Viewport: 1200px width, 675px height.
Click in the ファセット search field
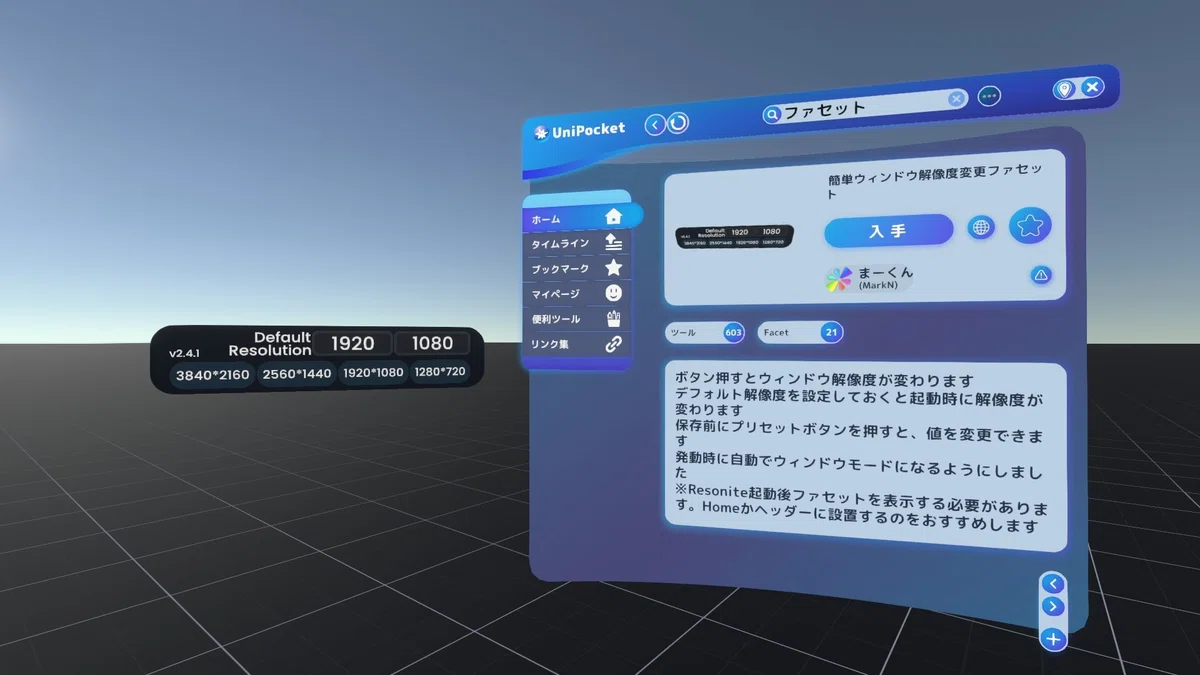coord(864,107)
